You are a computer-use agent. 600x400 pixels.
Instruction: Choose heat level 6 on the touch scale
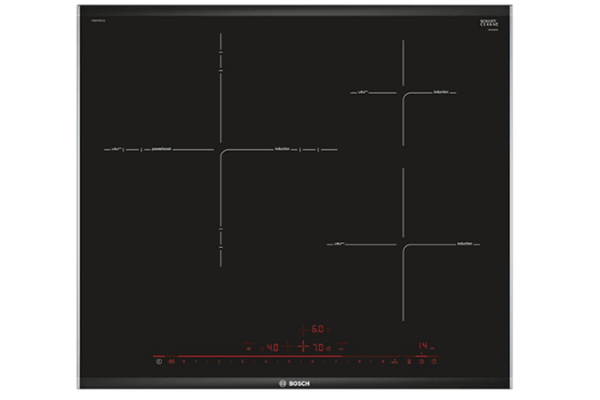pyautogui.click(x=312, y=361)
